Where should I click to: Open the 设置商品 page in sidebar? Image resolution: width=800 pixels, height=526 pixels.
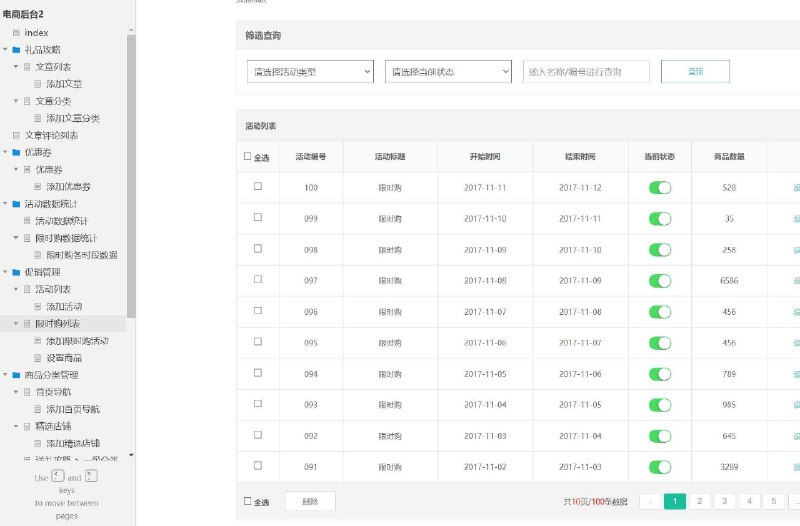[64, 358]
